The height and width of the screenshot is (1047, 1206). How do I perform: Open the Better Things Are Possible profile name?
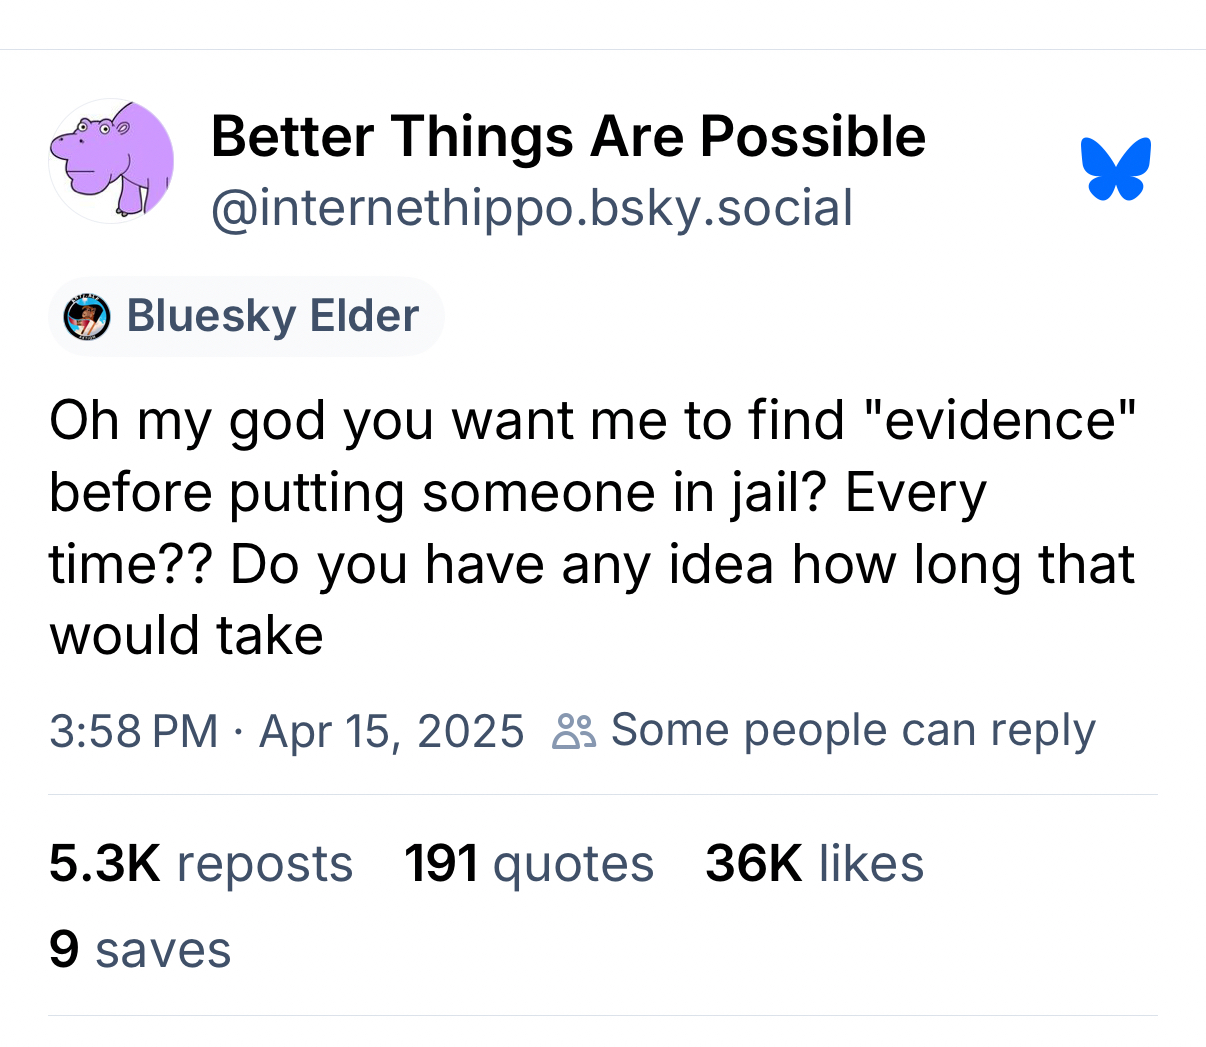tap(568, 136)
